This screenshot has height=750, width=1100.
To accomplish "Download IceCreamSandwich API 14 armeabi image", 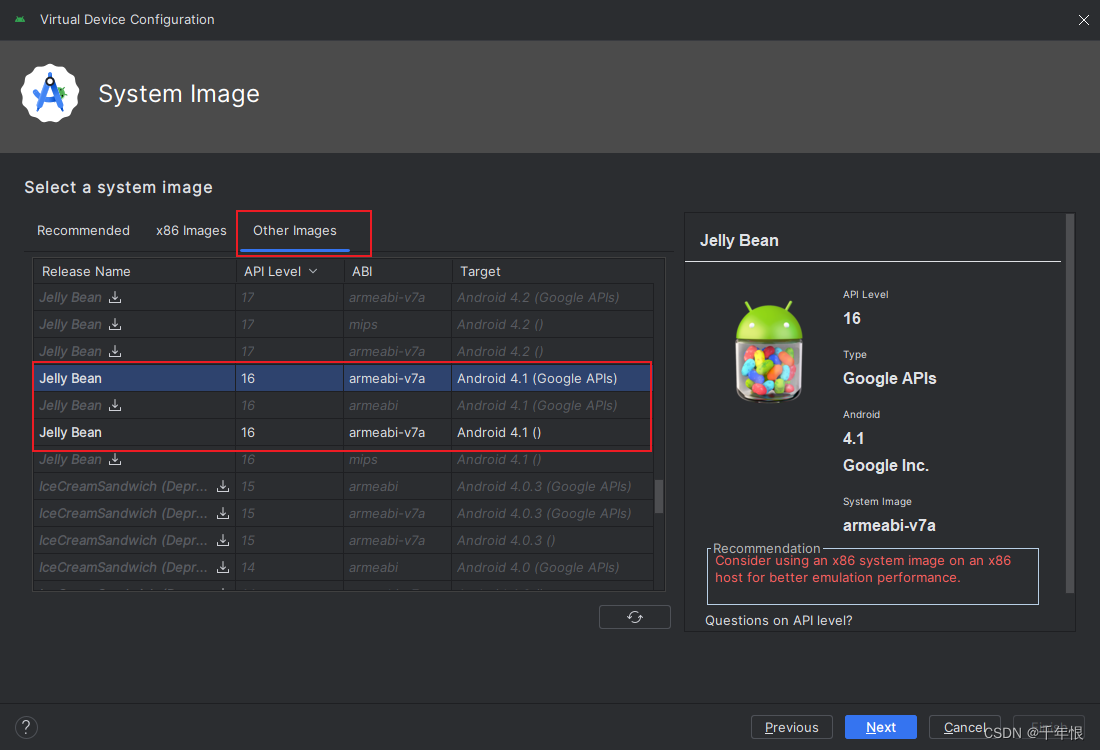I will point(223,568).
